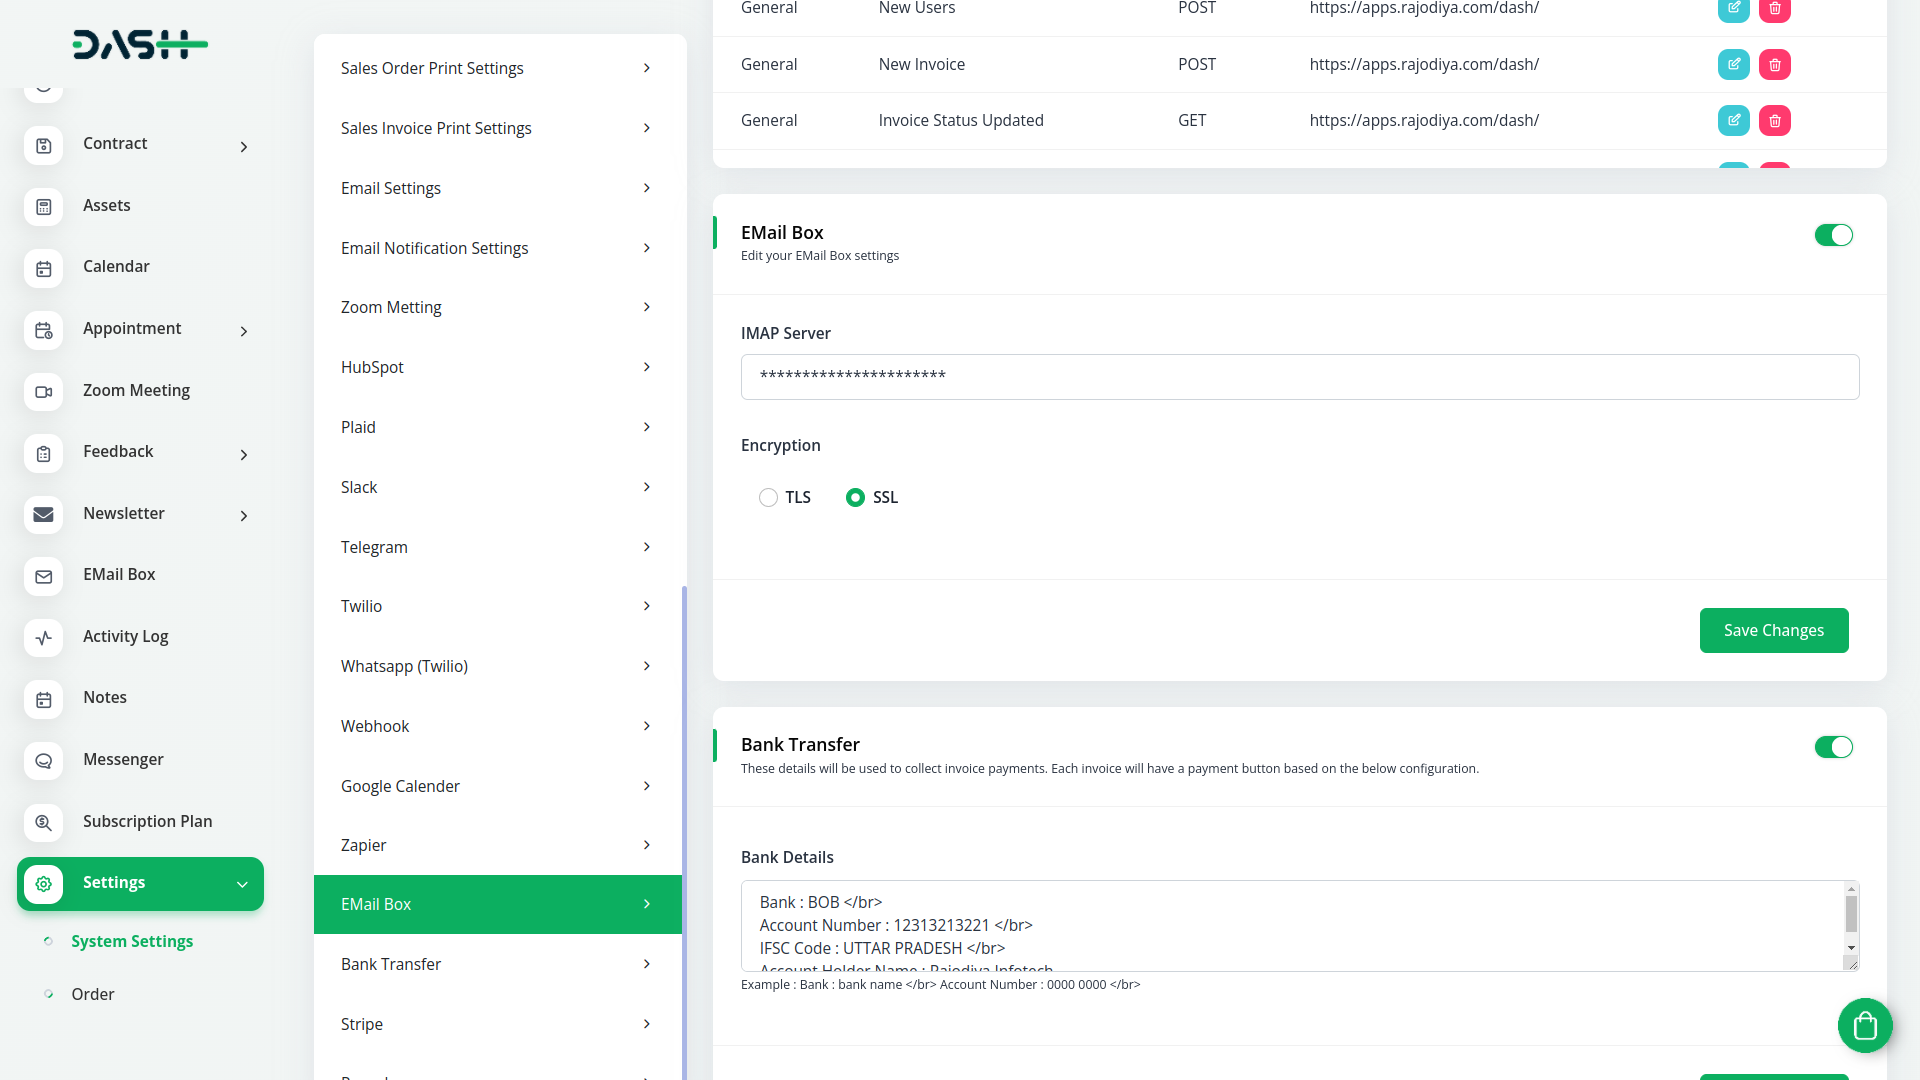Delete the Invoice Status Updated webhook
The image size is (1920, 1080).
pos(1774,120)
